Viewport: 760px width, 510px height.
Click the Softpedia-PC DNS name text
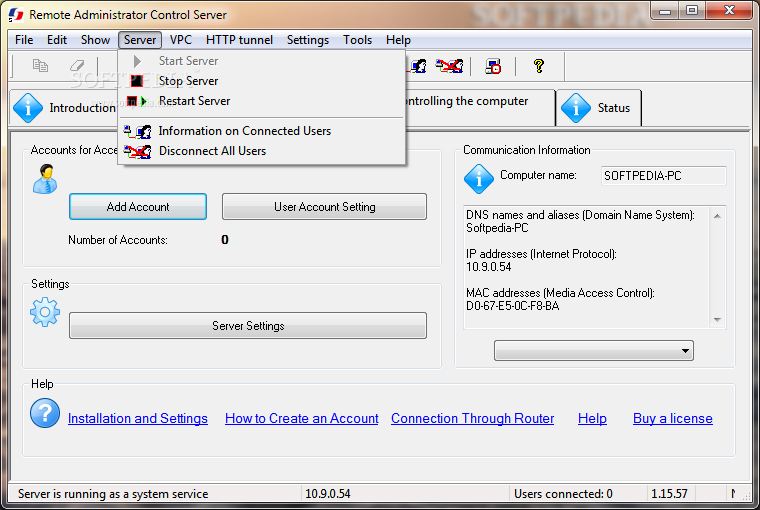coord(497,228)
